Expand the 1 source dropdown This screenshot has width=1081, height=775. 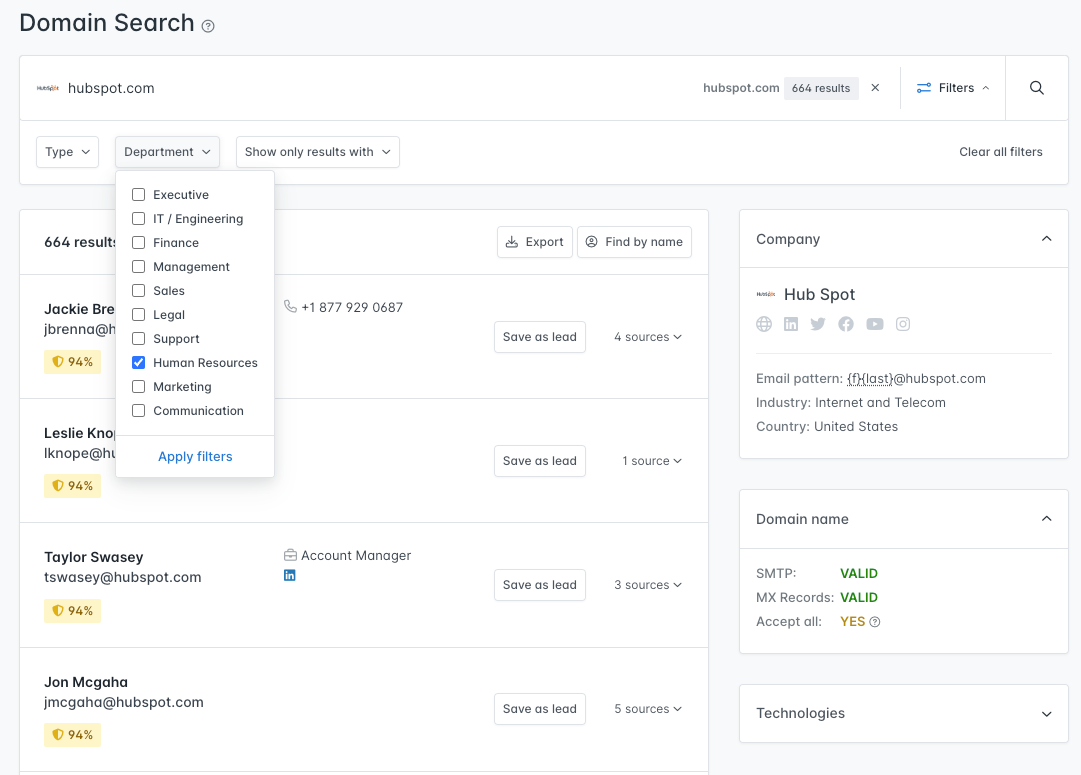pos(652,461)
